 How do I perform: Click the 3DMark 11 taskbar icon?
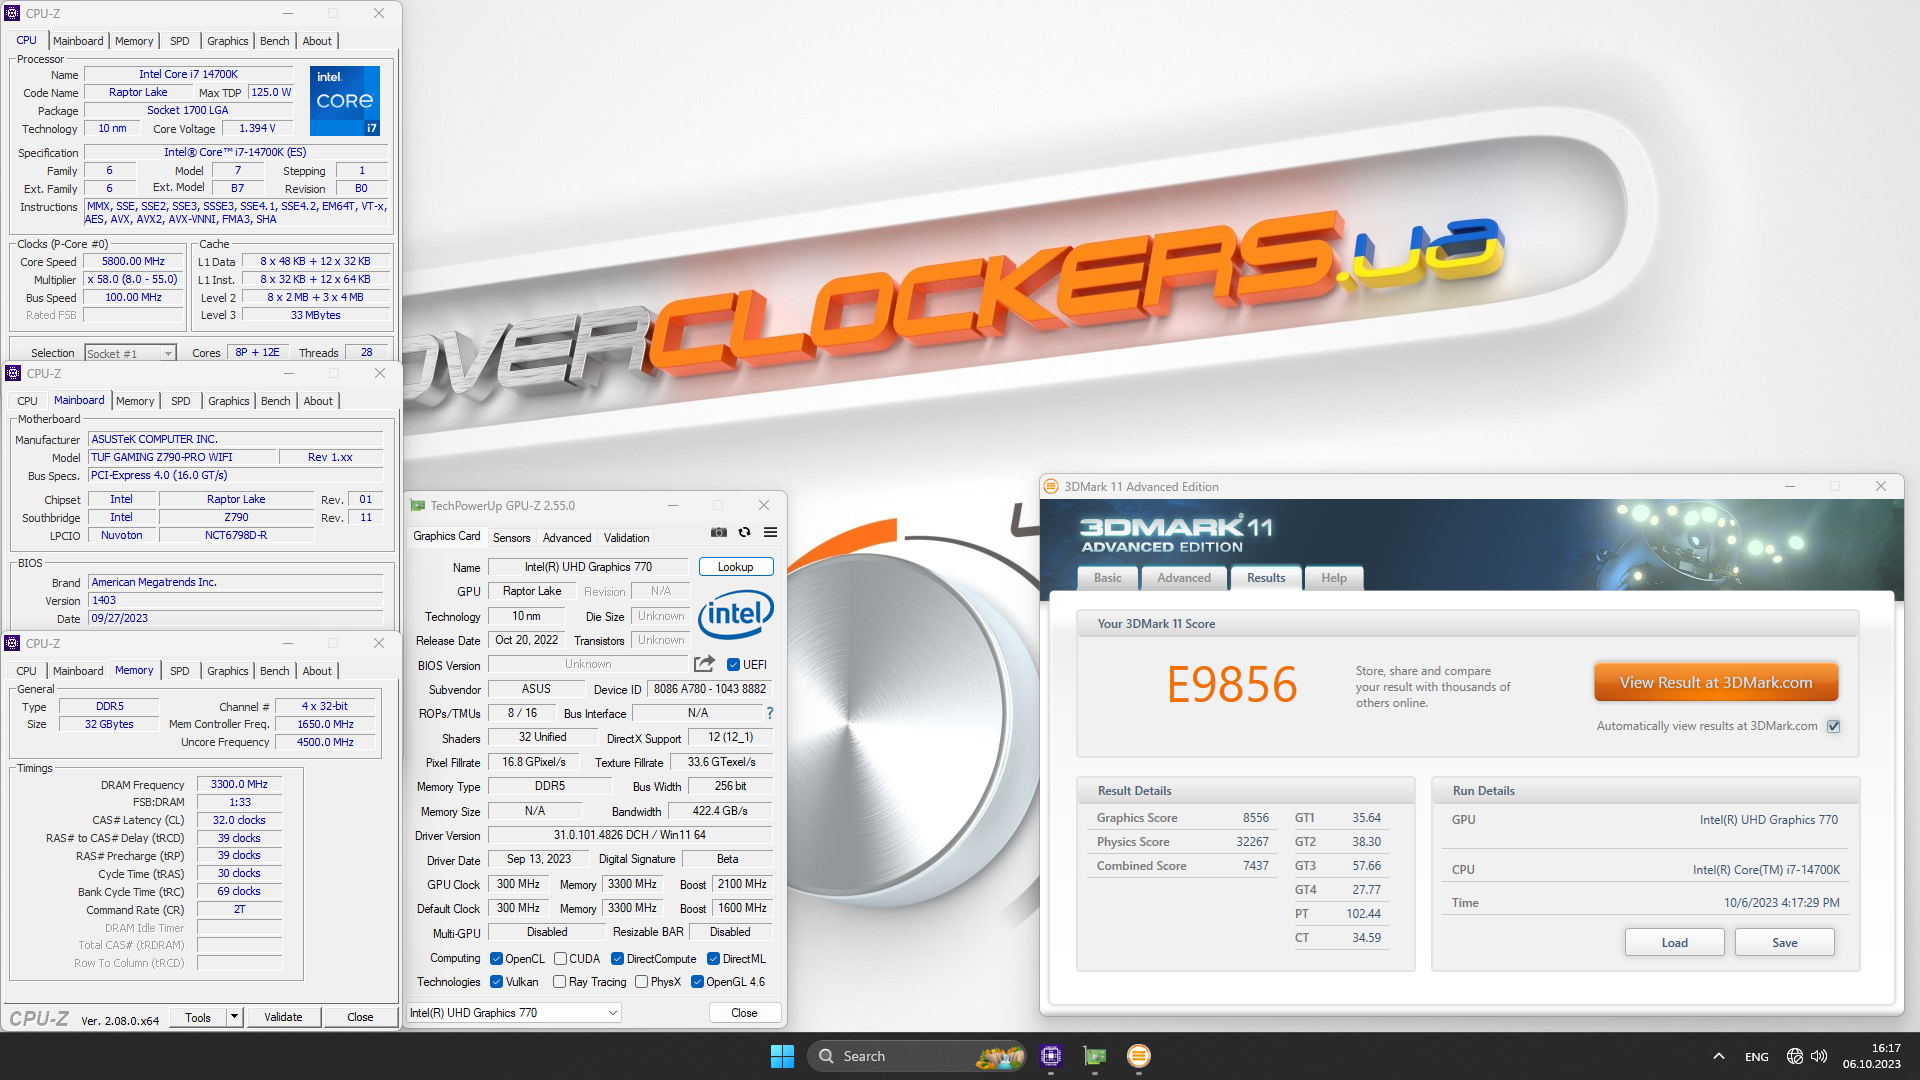pos(1138,1056)
